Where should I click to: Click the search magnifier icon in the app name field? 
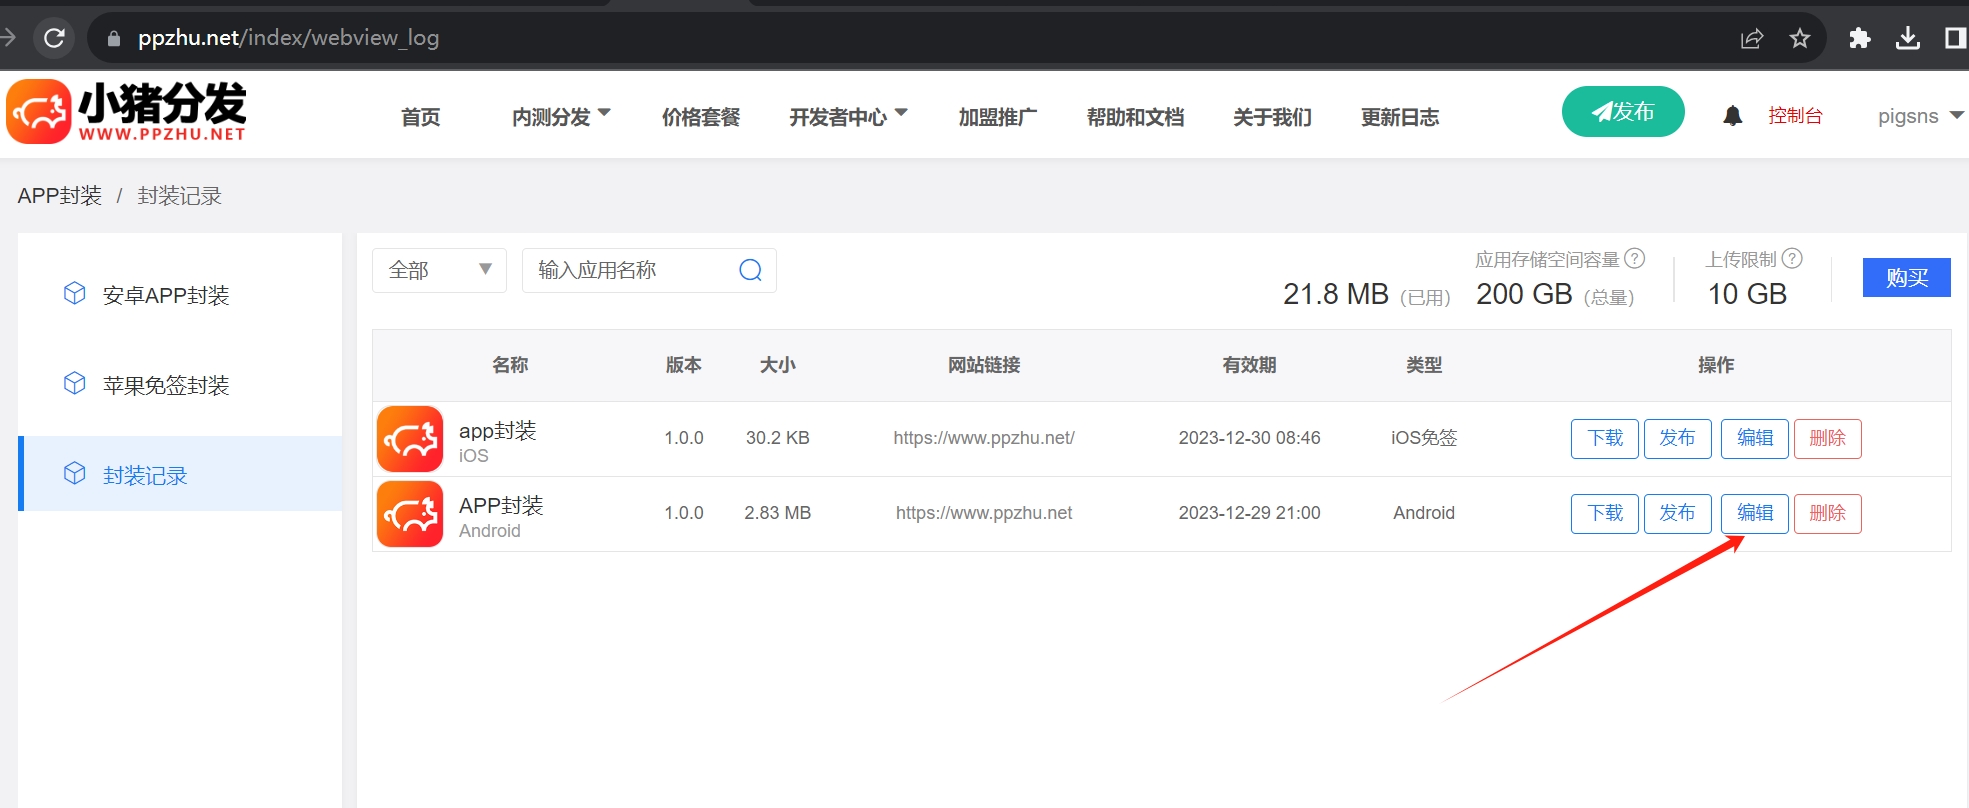[750, 270]
